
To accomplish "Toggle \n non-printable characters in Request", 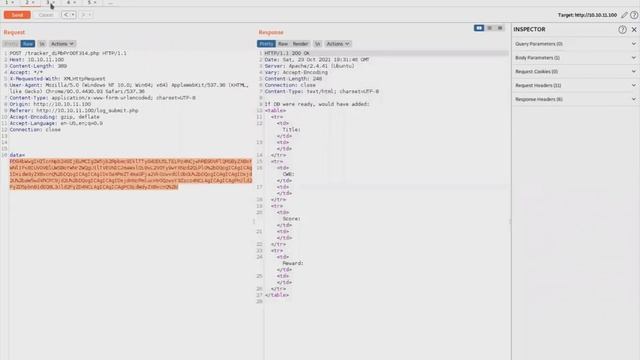I will pyautogui.click(x=42, y=44).
